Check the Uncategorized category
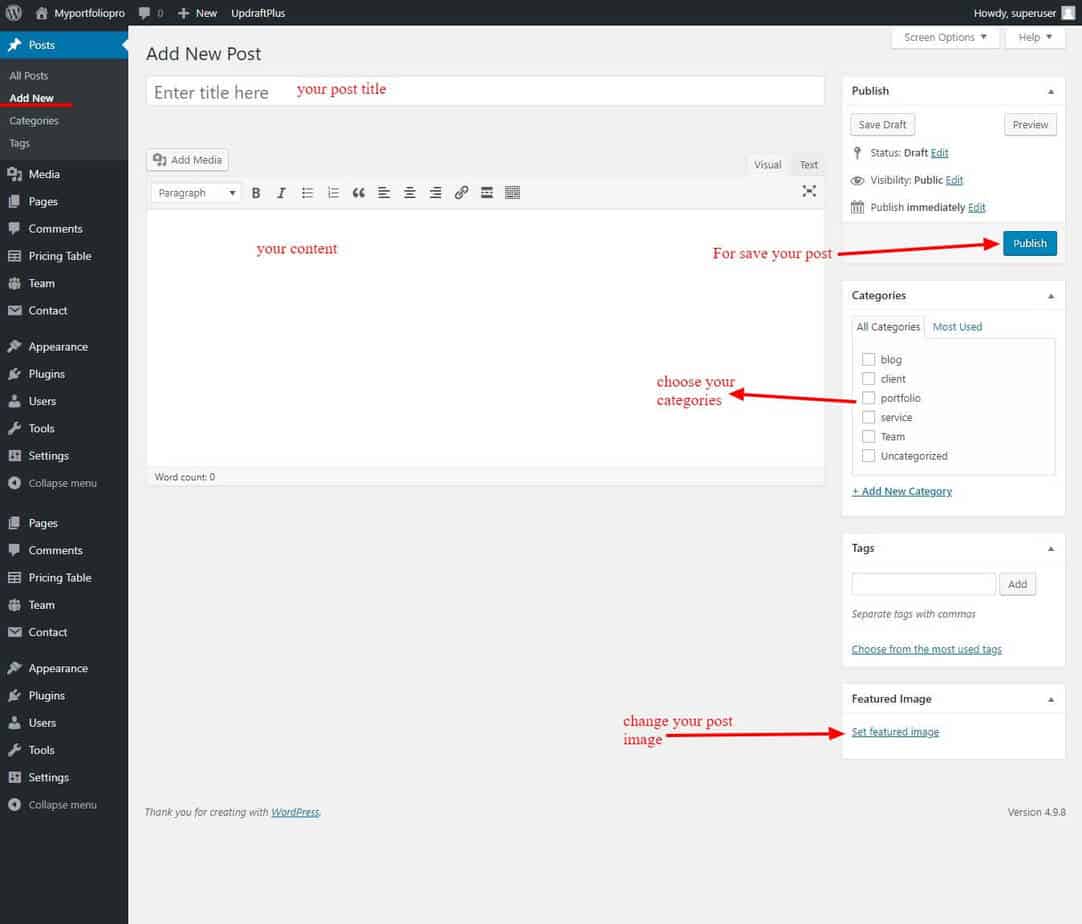This screenshot has width=1082, height=924. click(x=869, y=456)
